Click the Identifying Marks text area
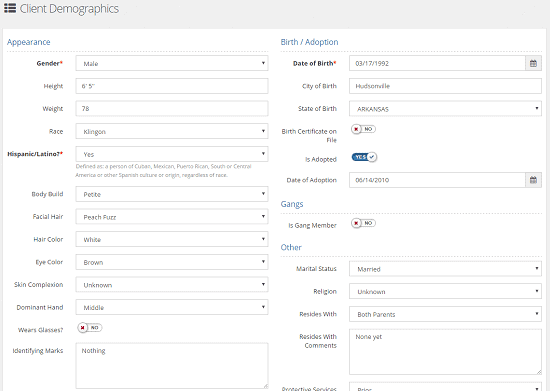This screenshot has width=550, height=391. click(x=172, y=366)
